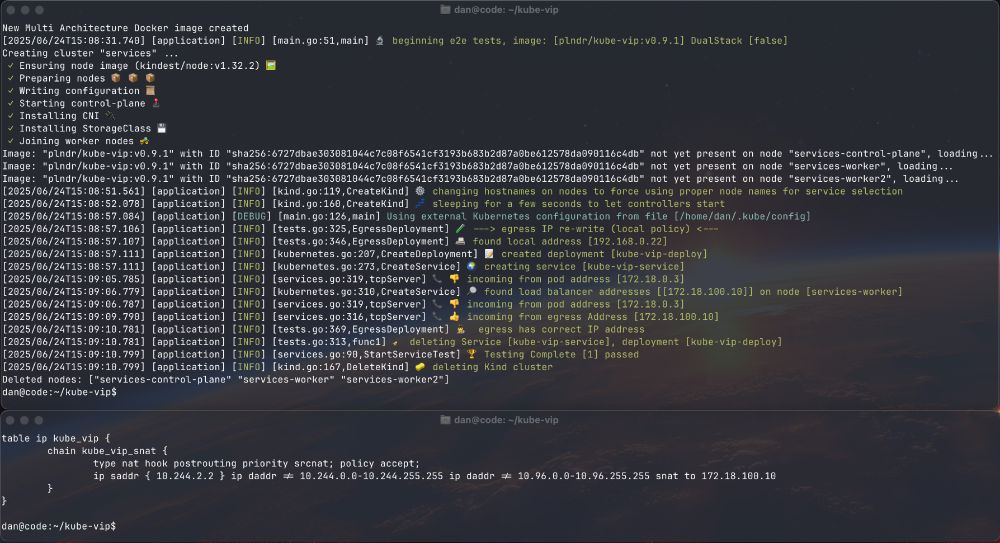
Task: Click [kind.go:167,DeleteKind] in the log
Action: (341, 367)
